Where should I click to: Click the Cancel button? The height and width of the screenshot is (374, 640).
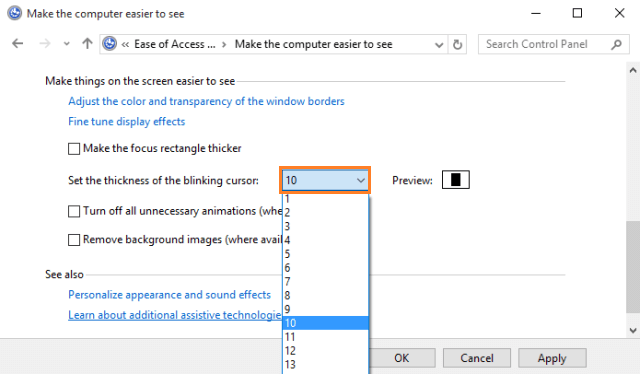477,358
